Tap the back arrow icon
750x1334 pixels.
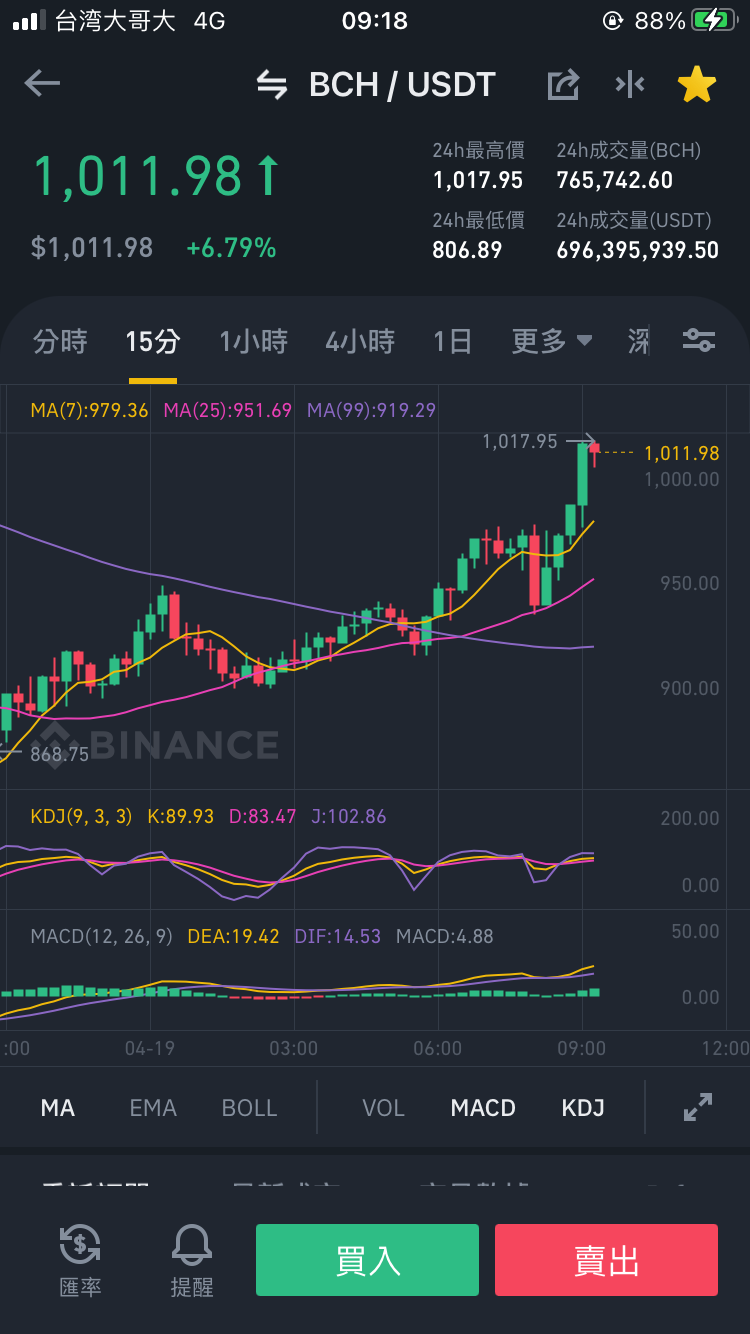pyautogui.click(x=42, y=84)
